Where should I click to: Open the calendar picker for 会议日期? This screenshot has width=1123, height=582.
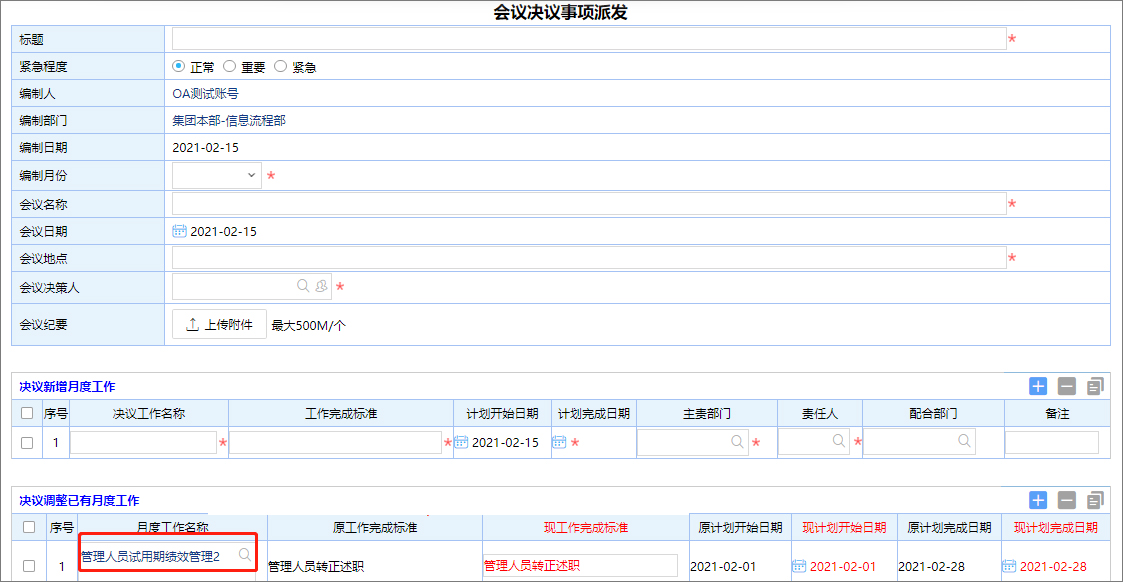(x=178, y=230)
